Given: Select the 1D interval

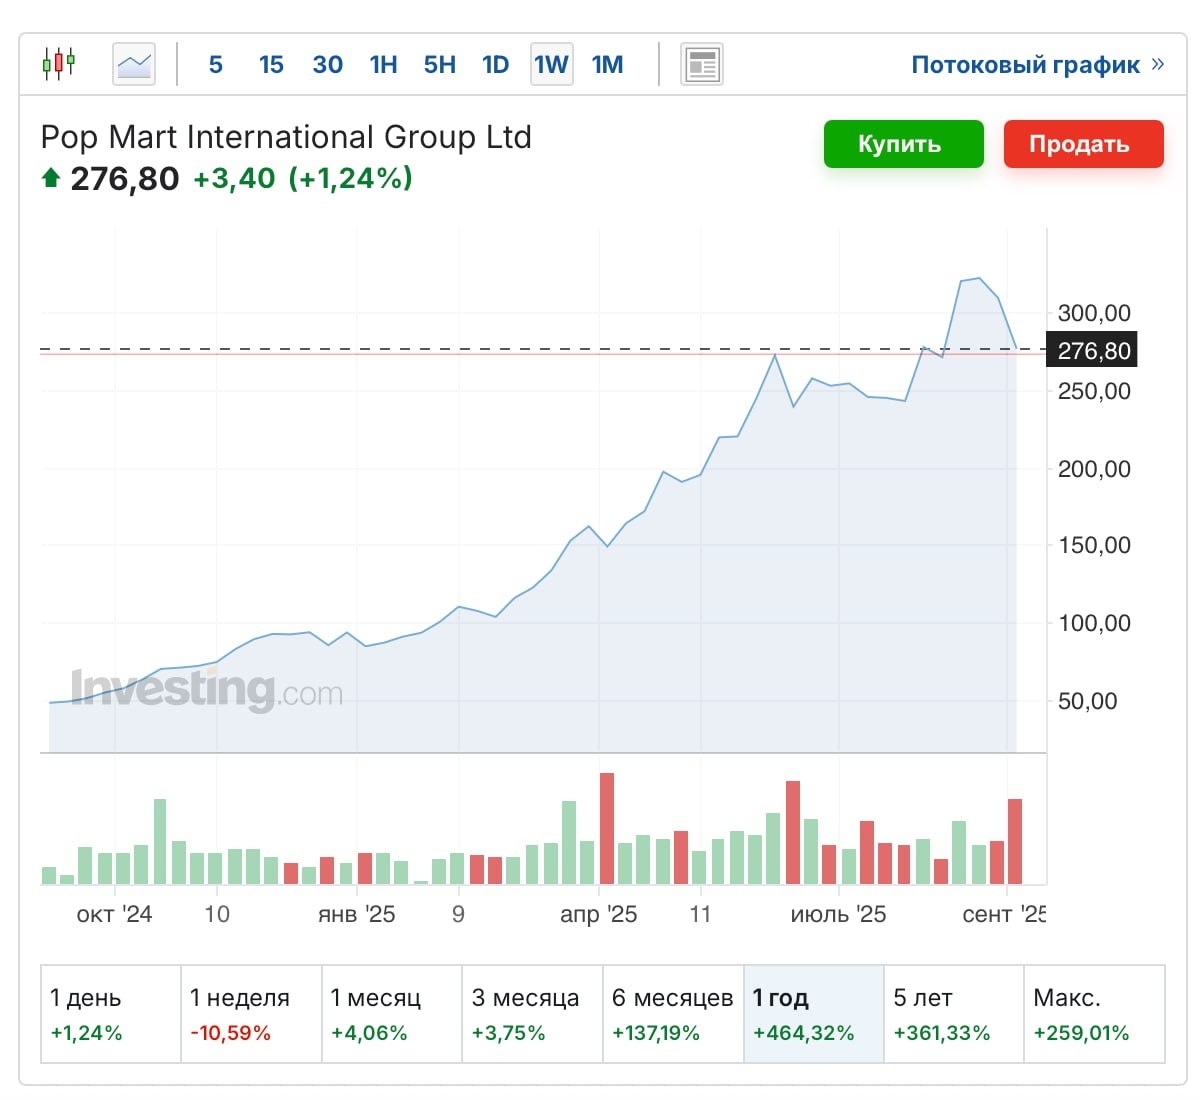Looking at the screenshot, I should [x=495, y=65].
